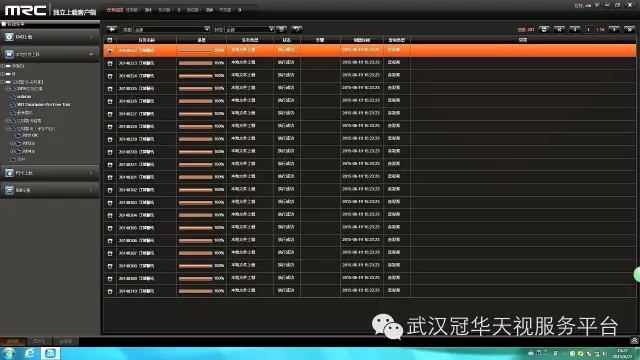This screenshot has height=360, width=640.
Task: Open the last sidebar section below P2 upload
Action: pos(50,190)
